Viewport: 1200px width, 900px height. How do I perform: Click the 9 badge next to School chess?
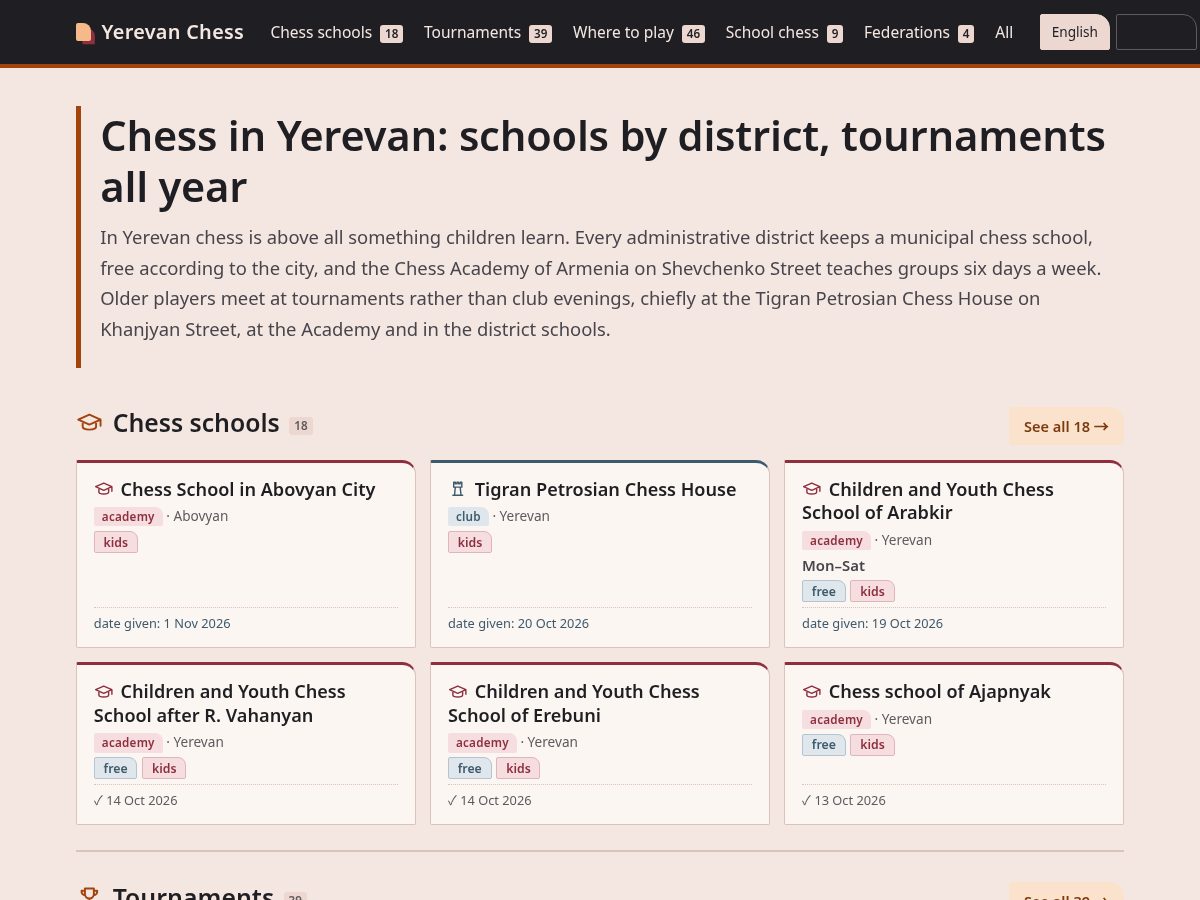(835, 34)
